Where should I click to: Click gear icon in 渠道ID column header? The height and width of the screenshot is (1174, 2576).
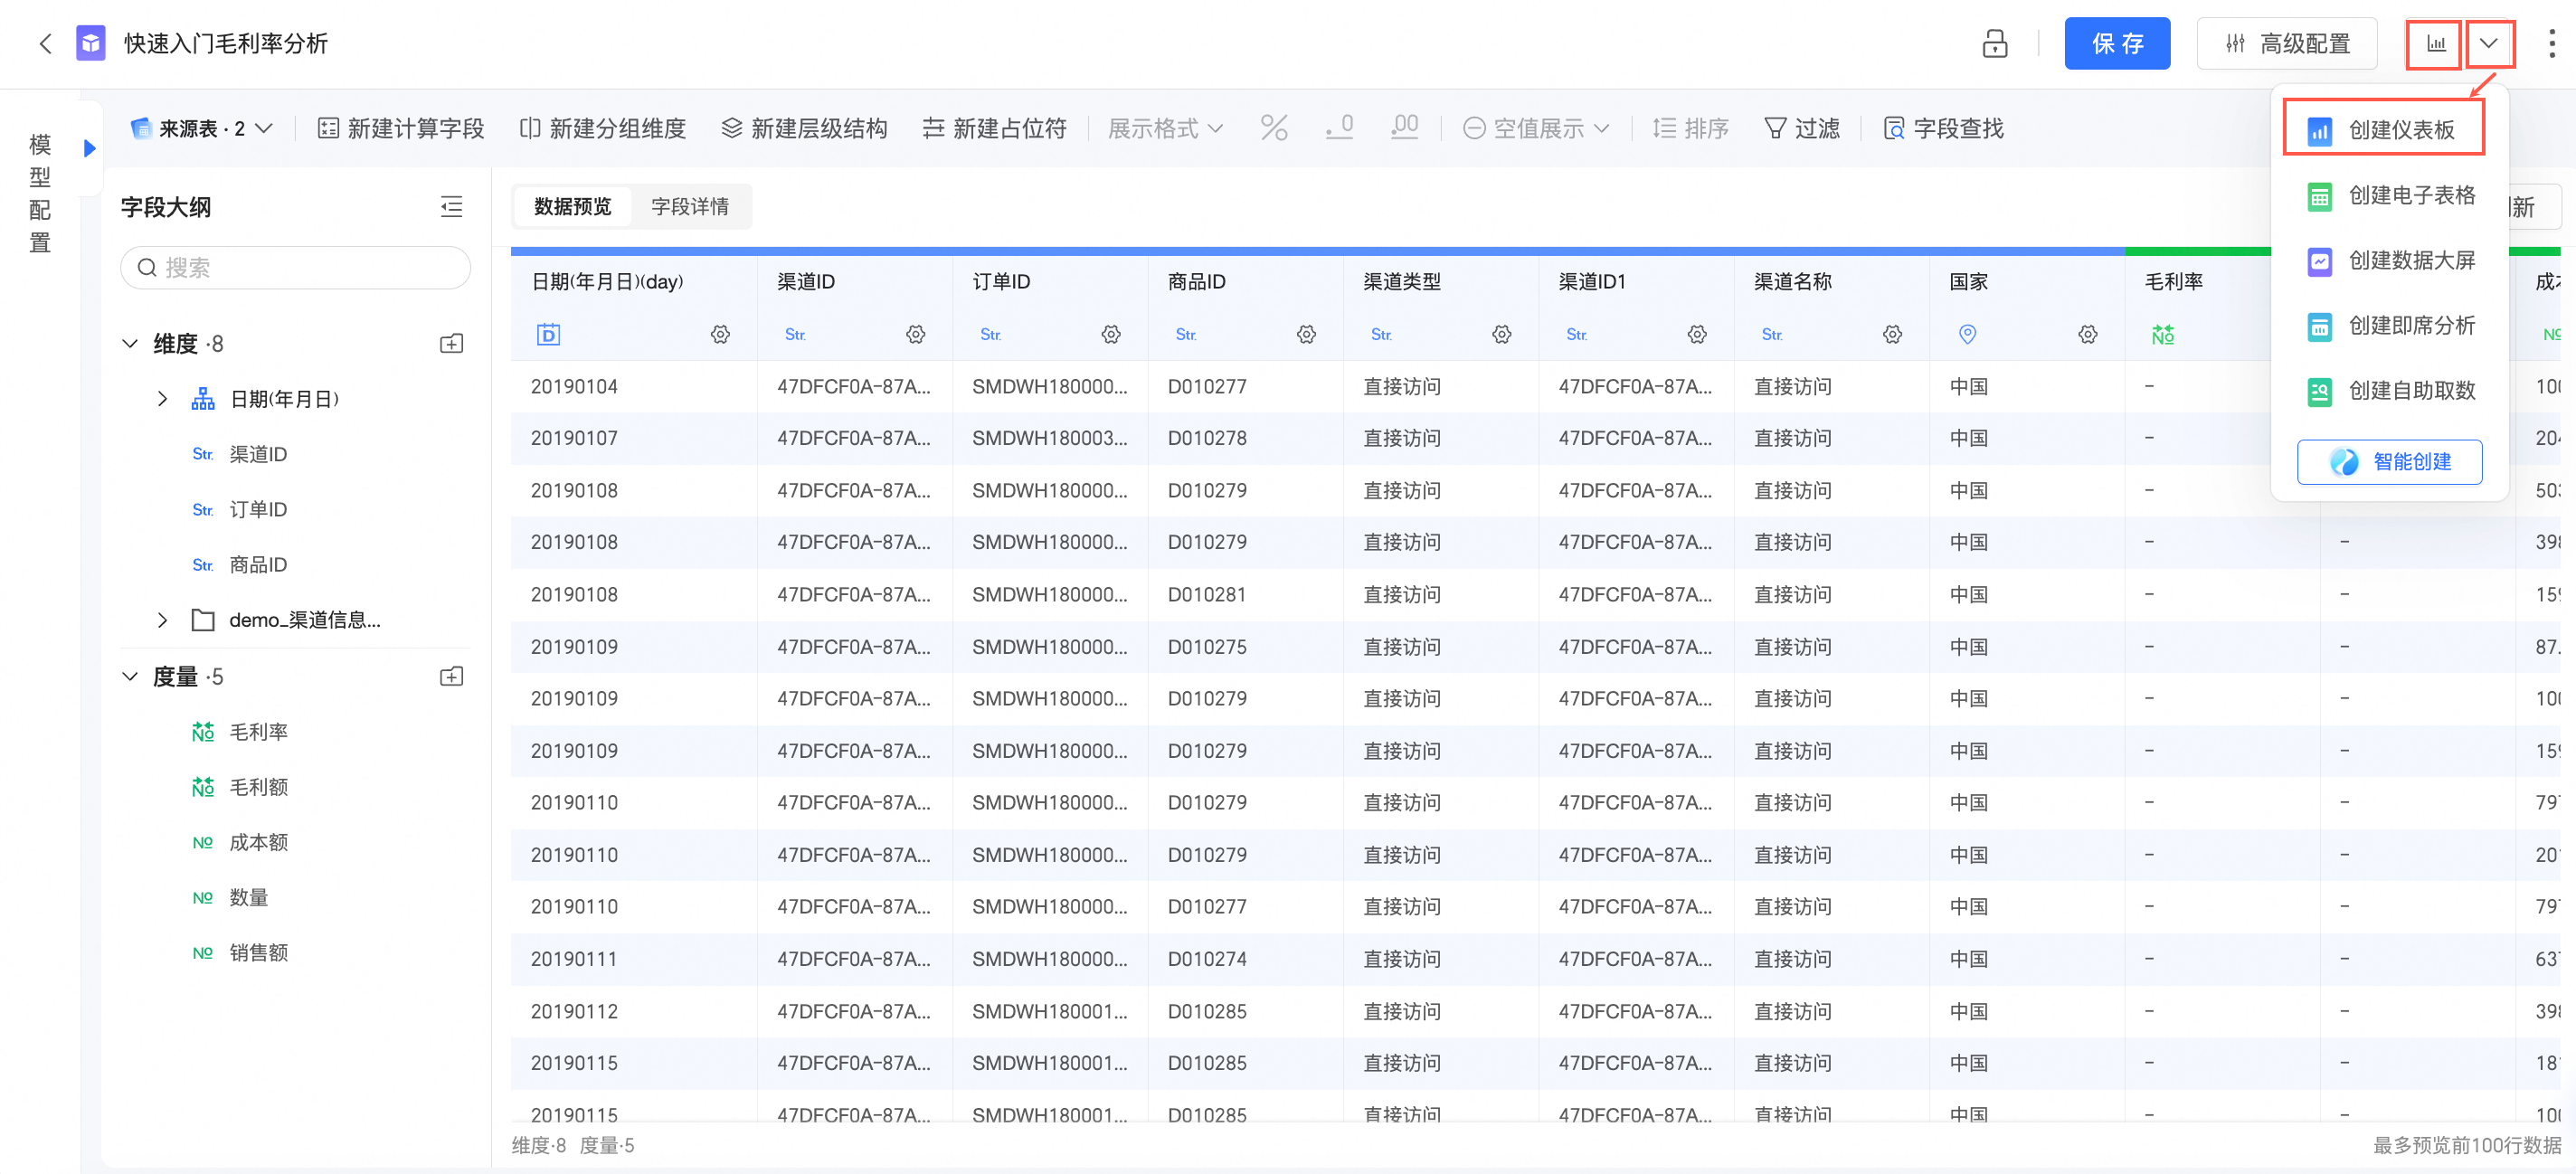pos(915,334)
